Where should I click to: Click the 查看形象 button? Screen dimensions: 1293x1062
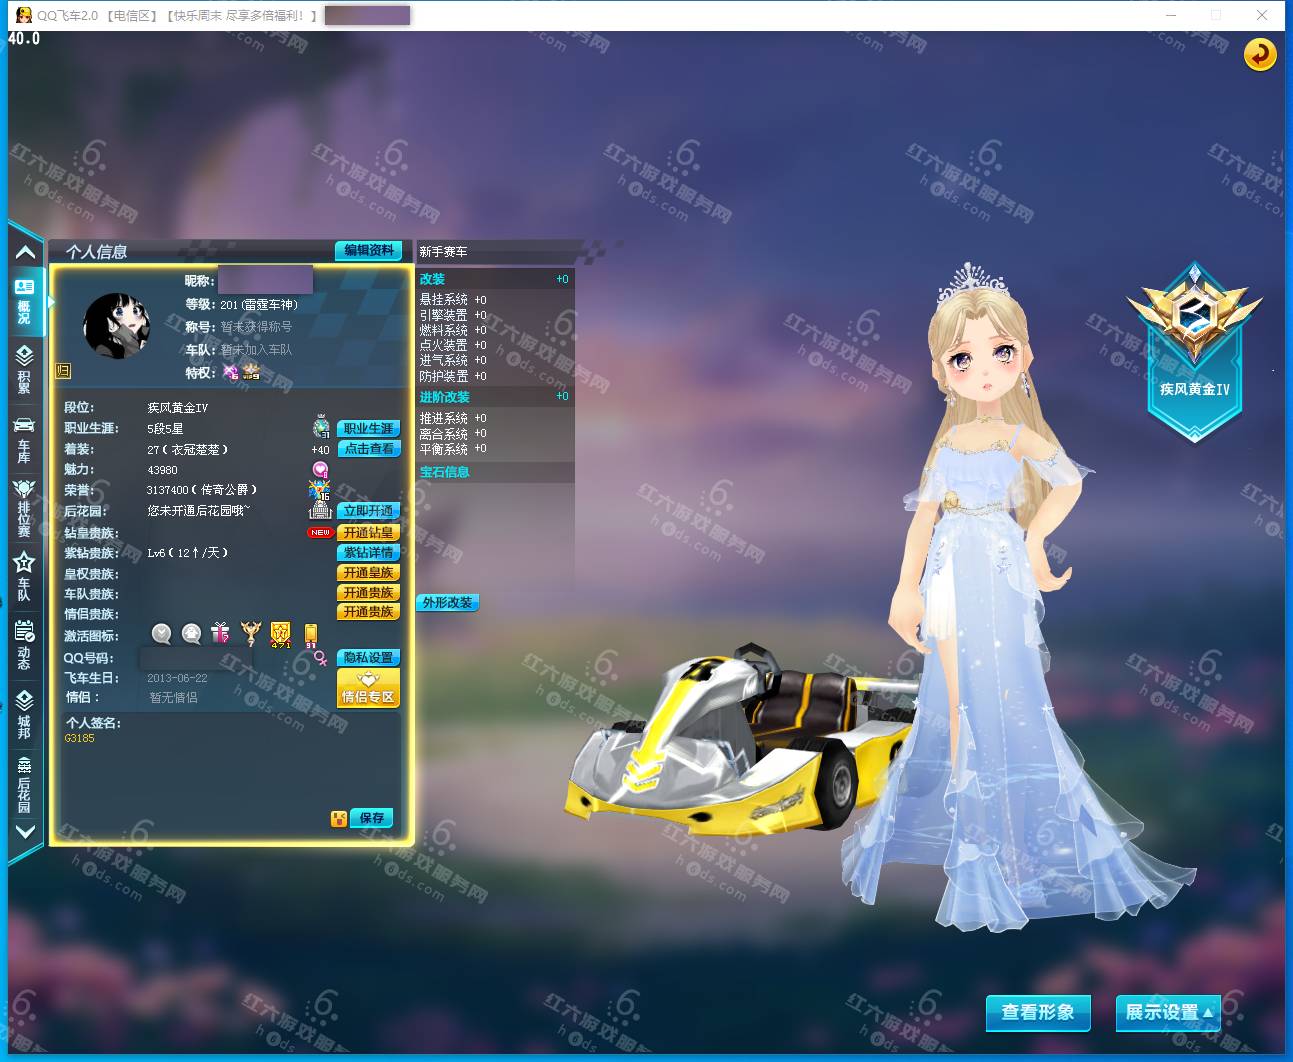point(1037,1012)
